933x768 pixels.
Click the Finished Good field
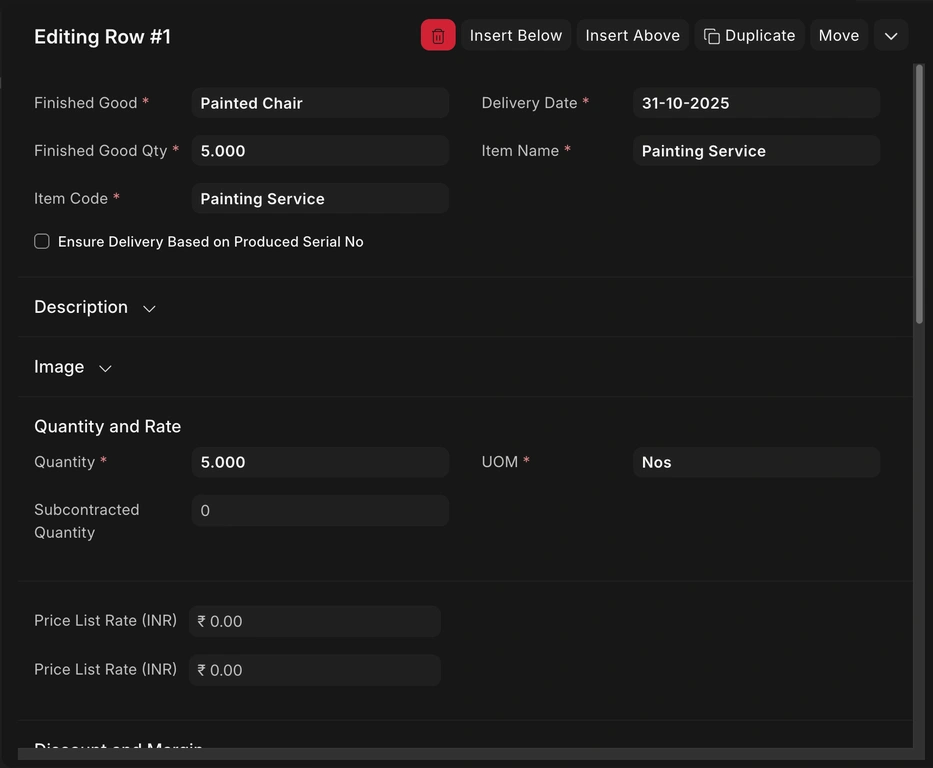click(x=319, y=103)
